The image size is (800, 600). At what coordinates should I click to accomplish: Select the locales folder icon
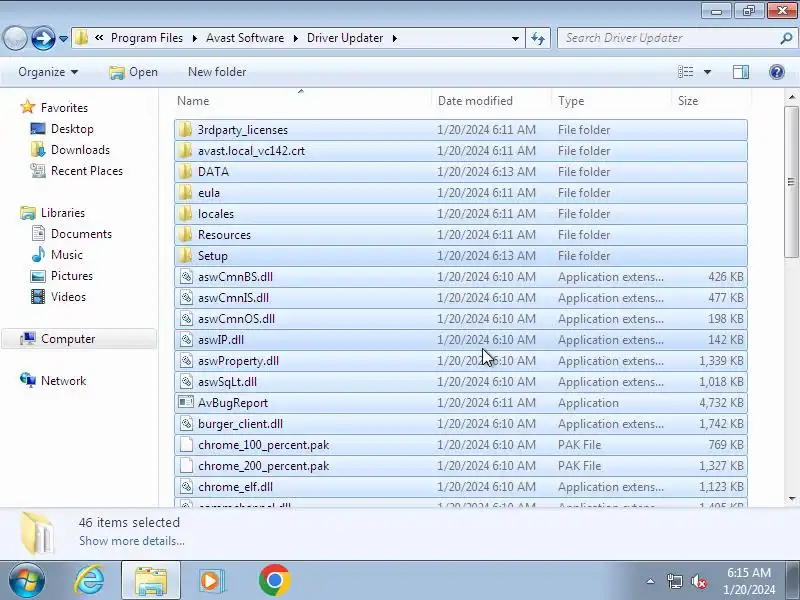coord(185,213)
